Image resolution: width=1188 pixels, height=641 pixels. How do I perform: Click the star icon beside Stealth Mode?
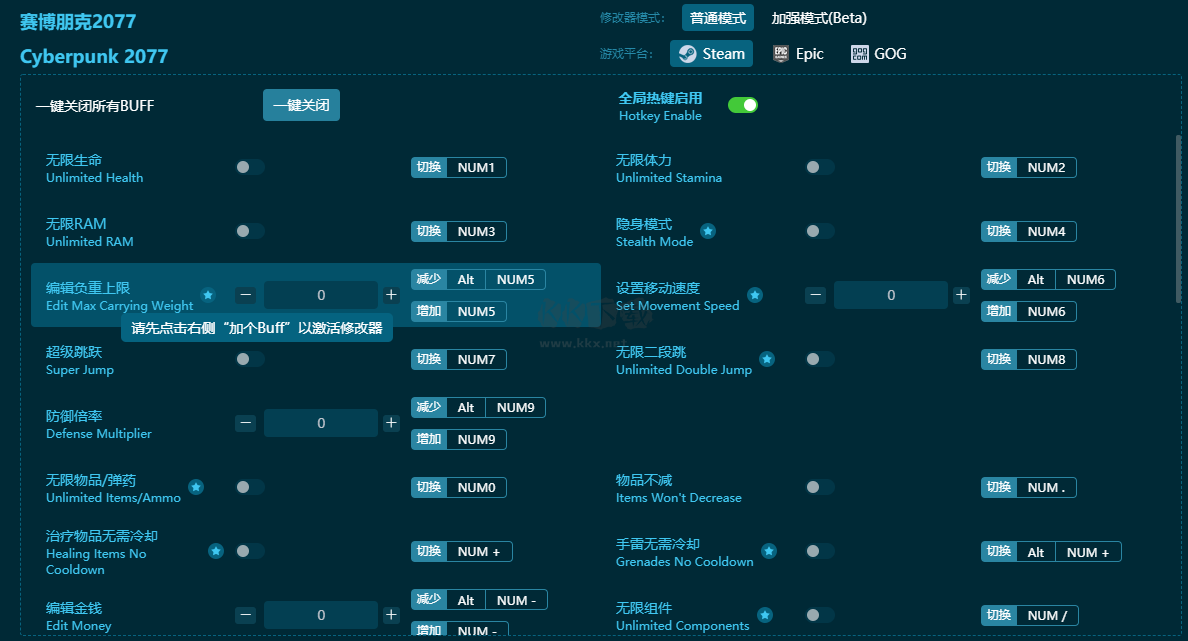[x=708, y=231]
